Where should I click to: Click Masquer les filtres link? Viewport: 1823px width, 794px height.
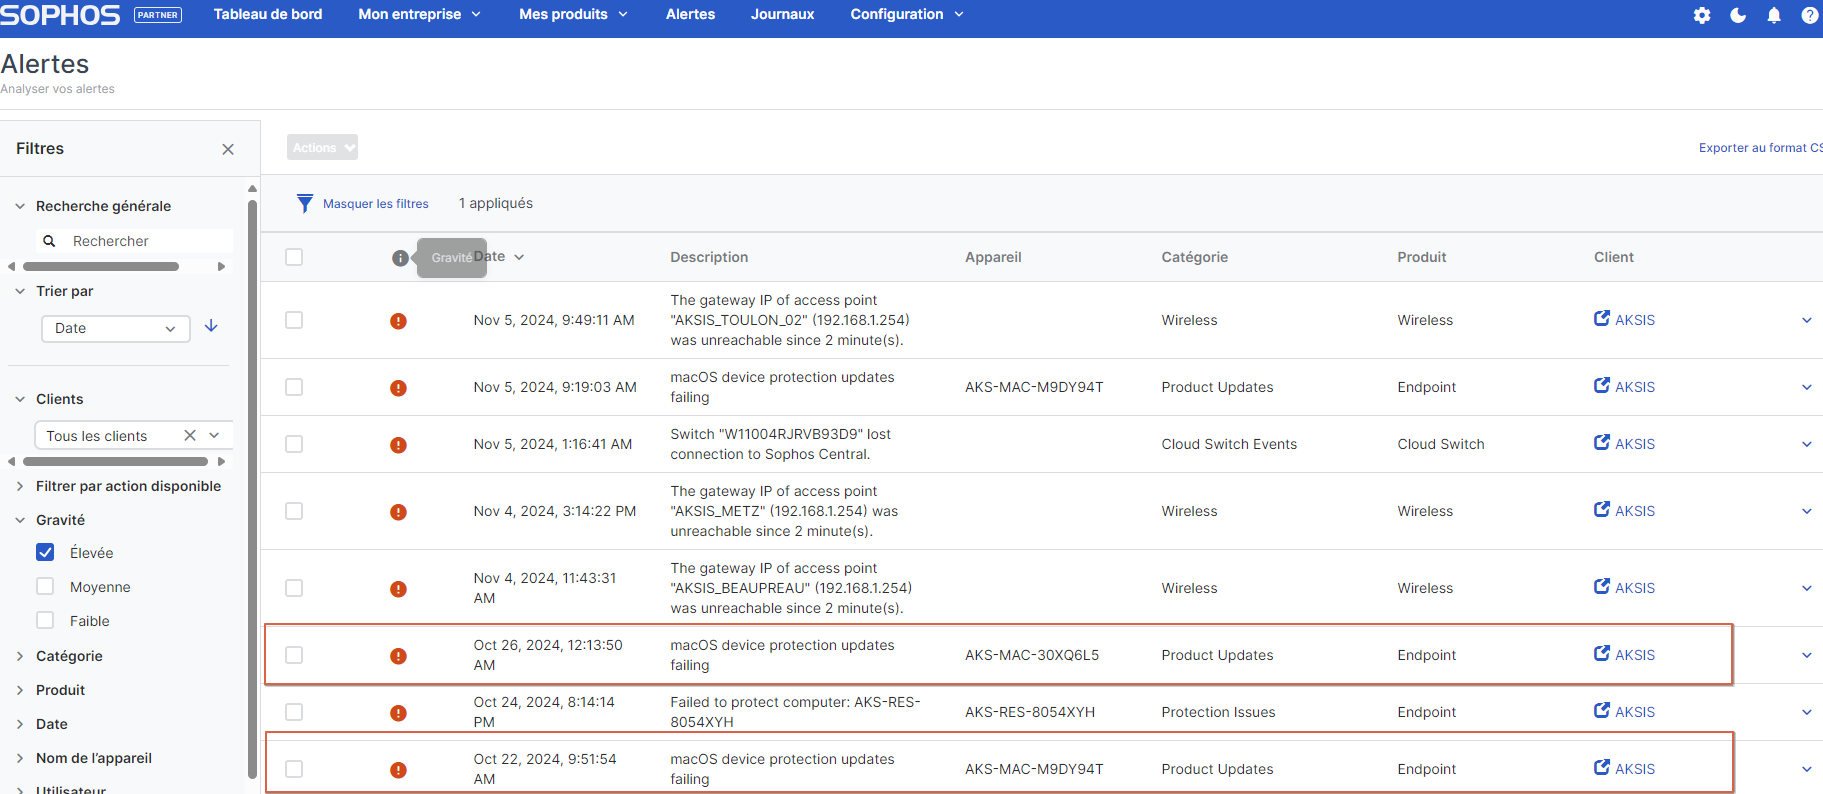click(x=376, y=204)
